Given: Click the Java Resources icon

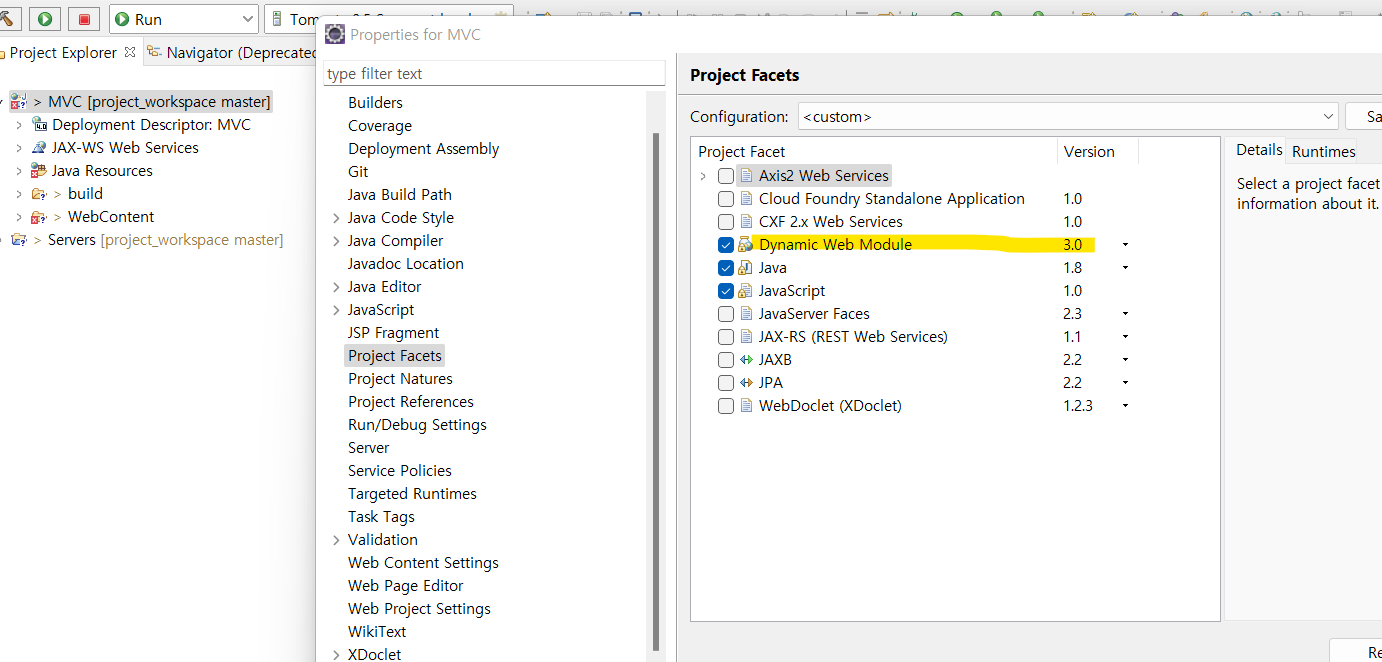Looking at the screenshot, I should [x=40, y=171].
